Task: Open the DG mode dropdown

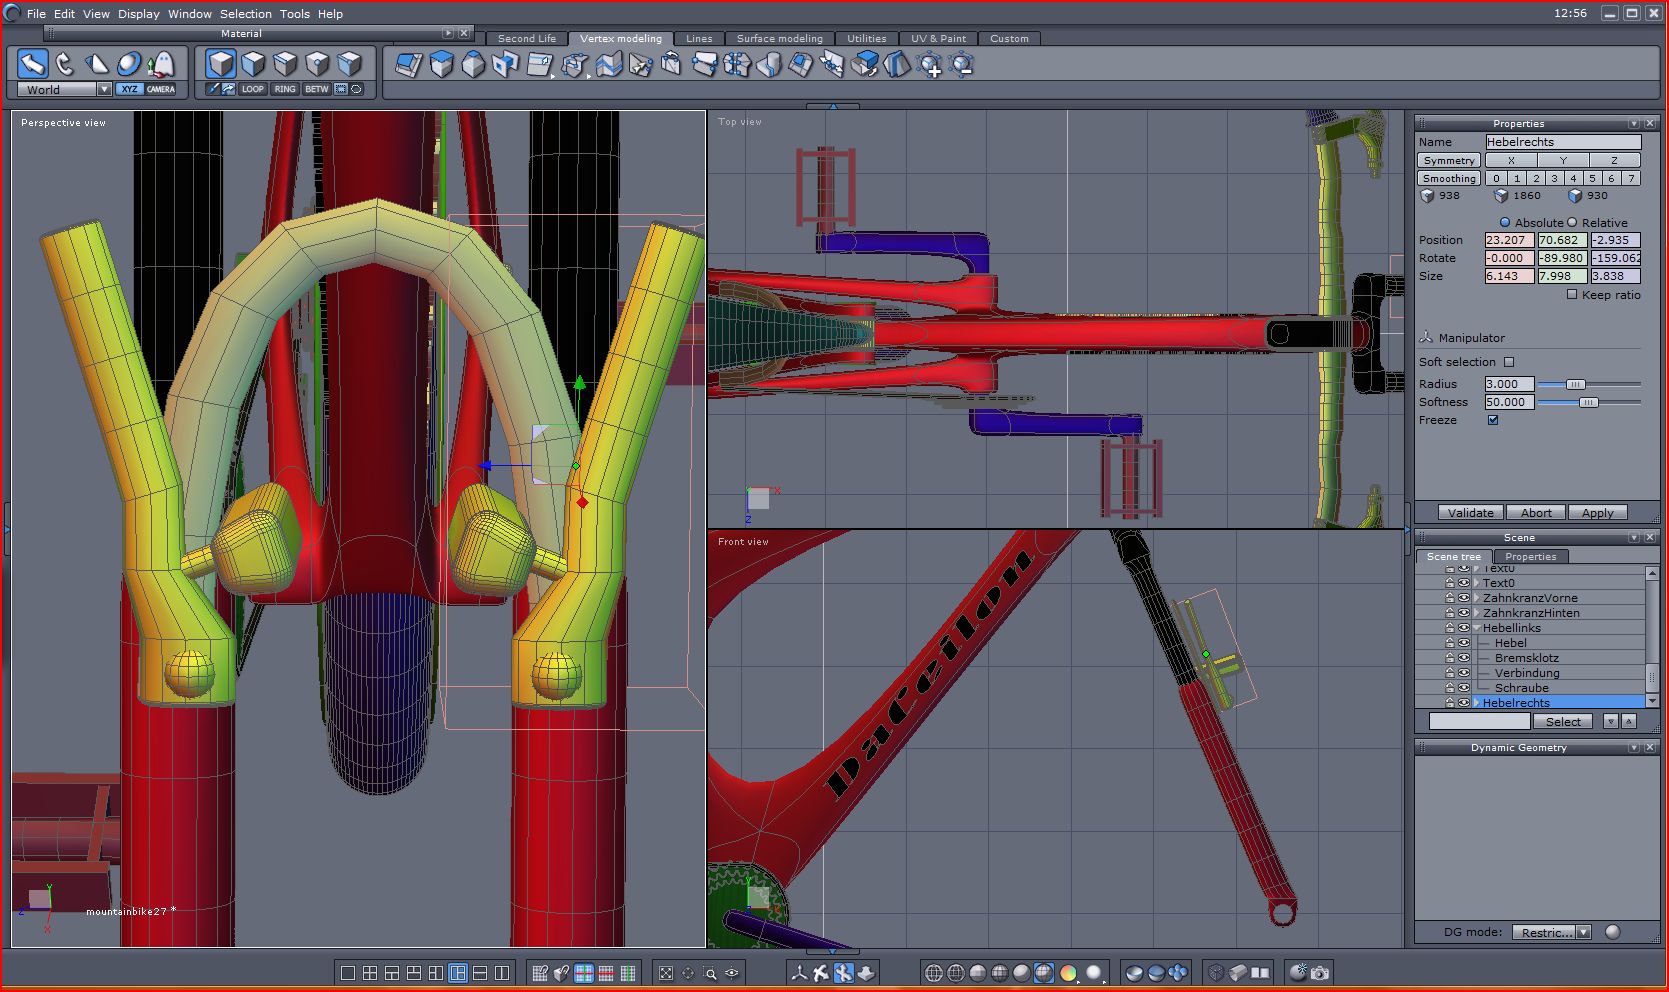Action: click(1582, 932)
